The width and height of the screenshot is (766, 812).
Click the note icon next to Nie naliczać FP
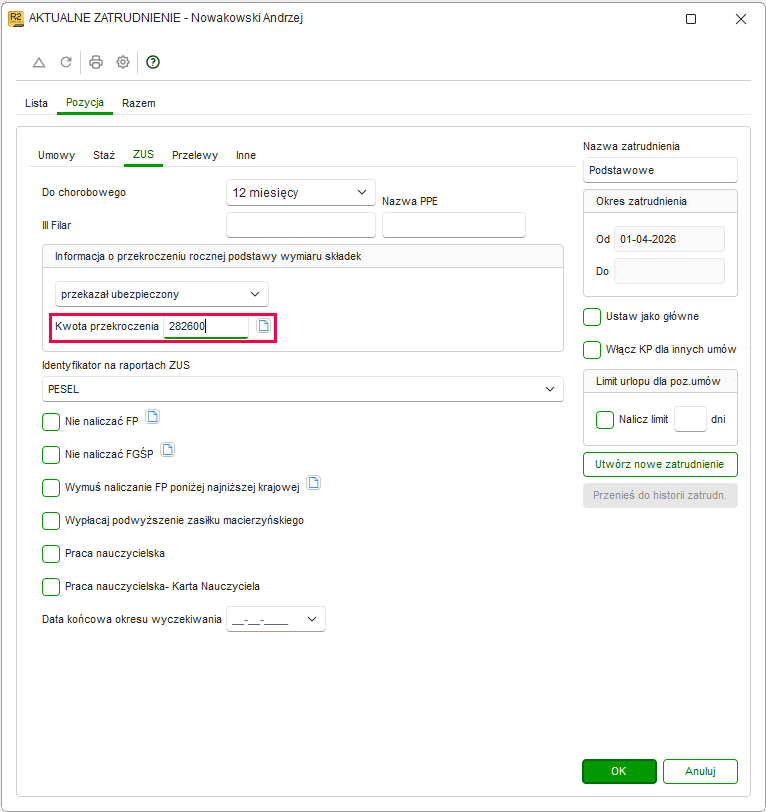click(x=152, y=417)
